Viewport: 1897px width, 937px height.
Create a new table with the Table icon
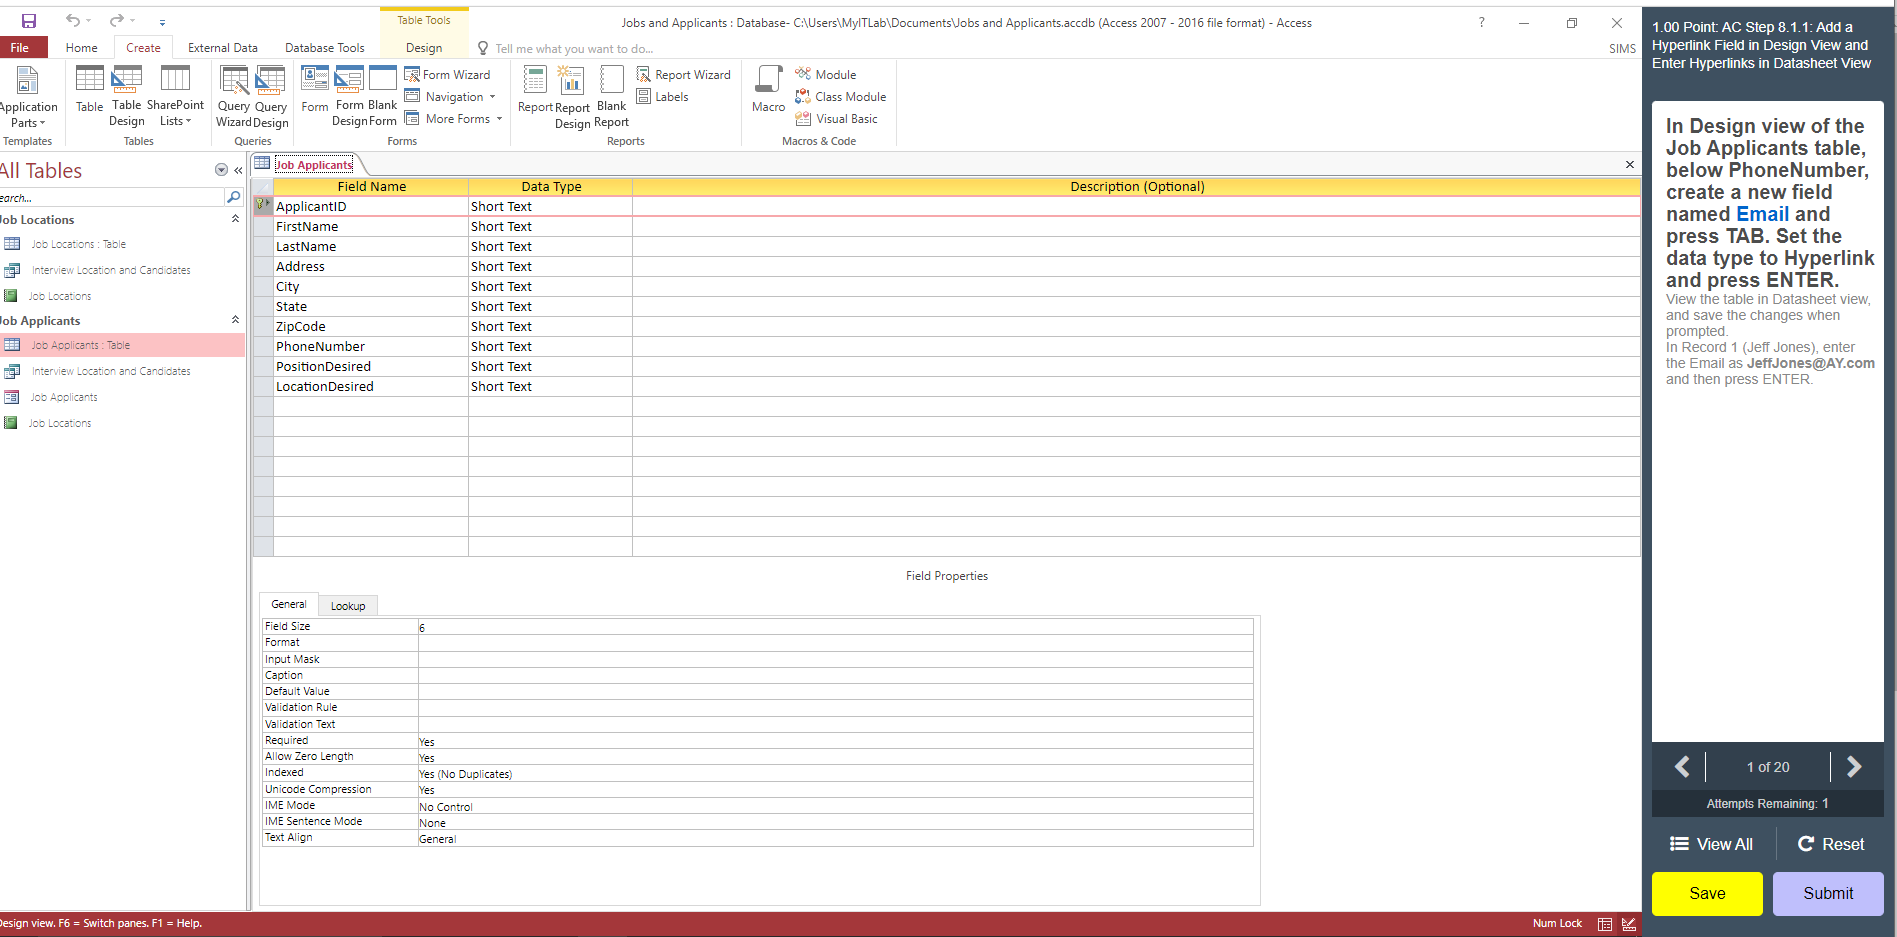coord(89,90)
